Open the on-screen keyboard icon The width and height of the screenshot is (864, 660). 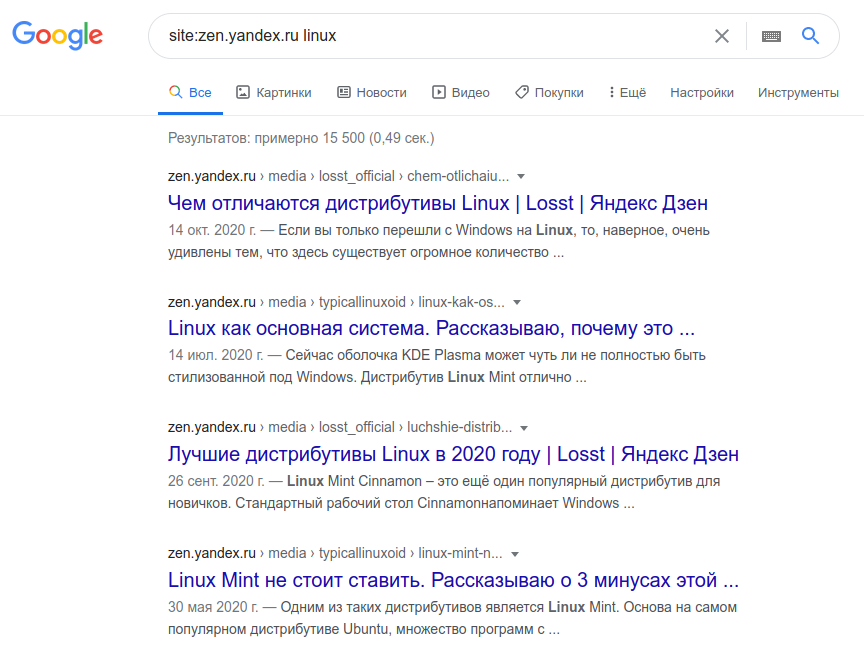[771, 36]
